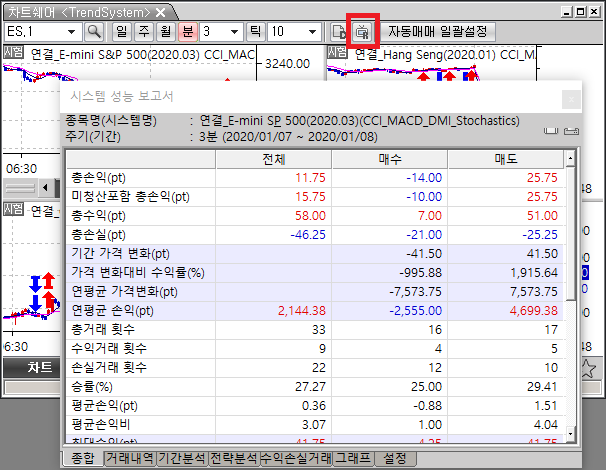
Task: Expand the tick count dropdown showing 10
Action: tap(312, 31)
